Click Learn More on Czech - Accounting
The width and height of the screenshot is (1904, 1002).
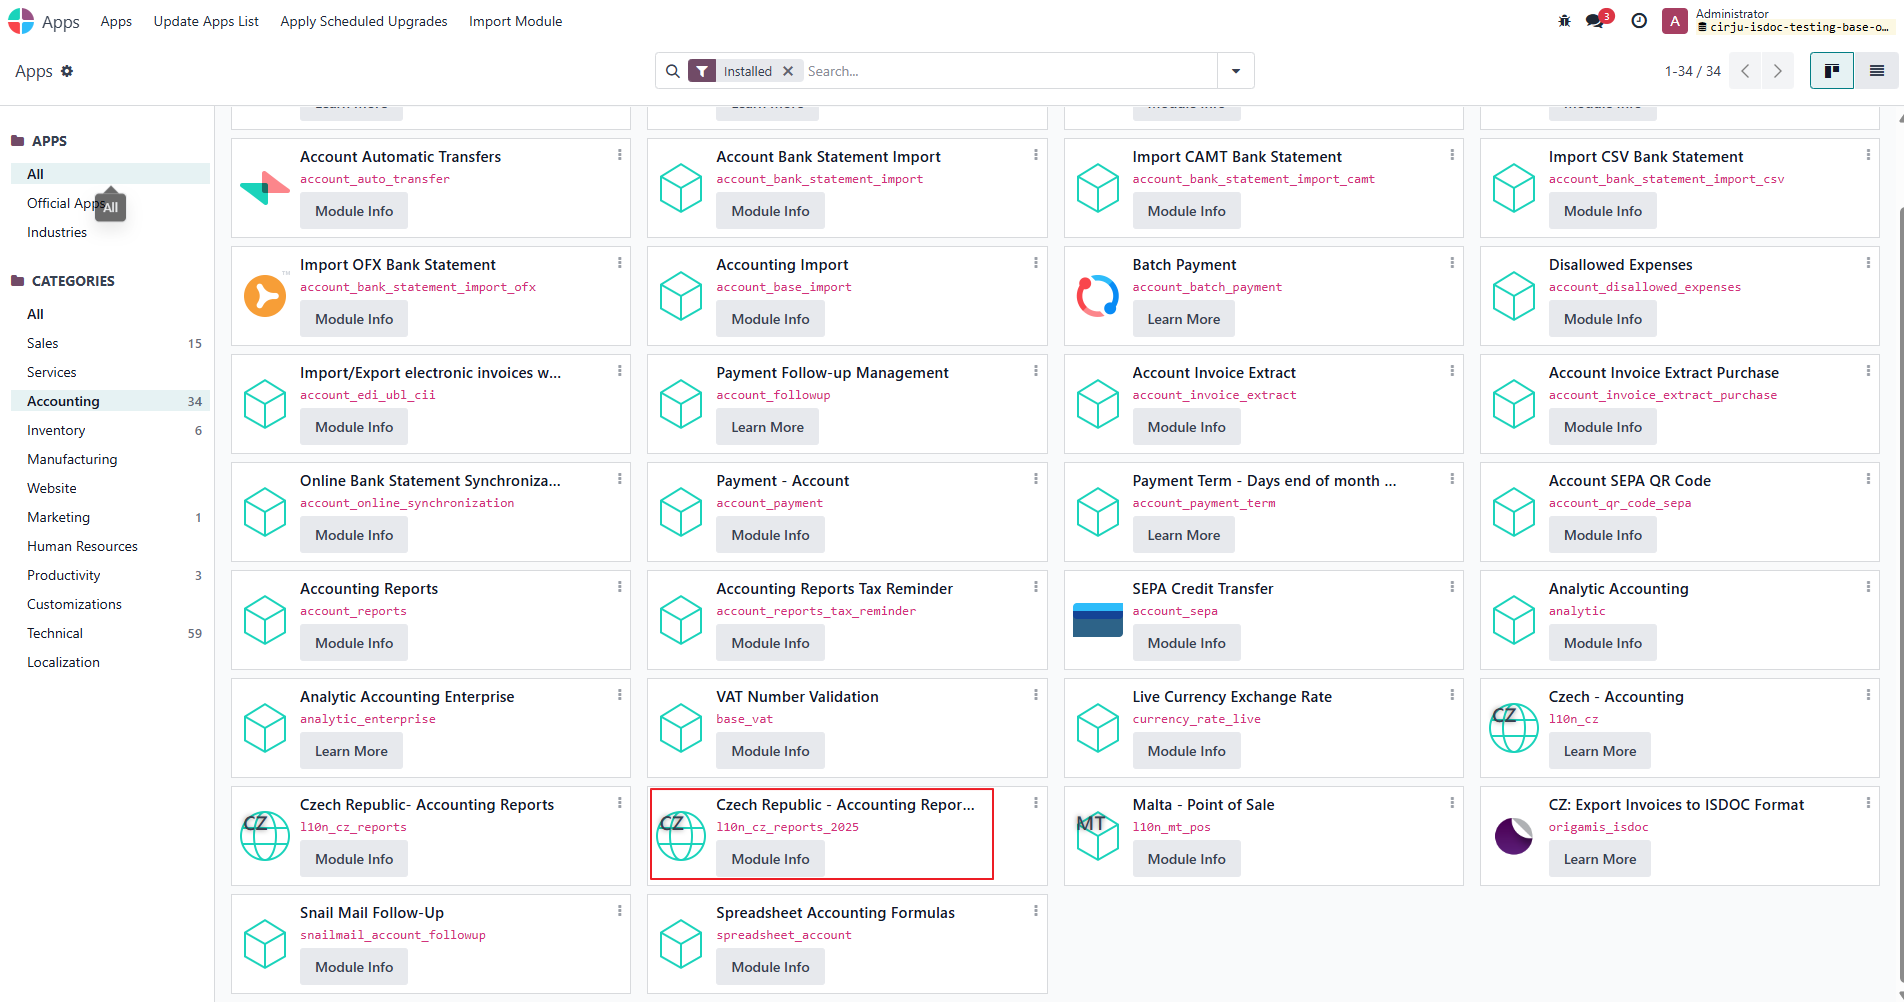pyautogui.click(x=1599, y=751)
